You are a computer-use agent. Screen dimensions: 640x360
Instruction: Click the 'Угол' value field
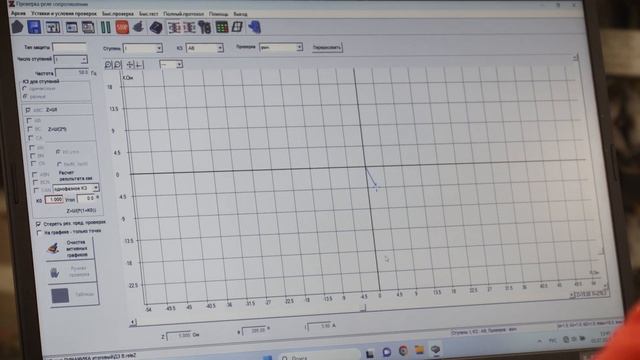87,198
